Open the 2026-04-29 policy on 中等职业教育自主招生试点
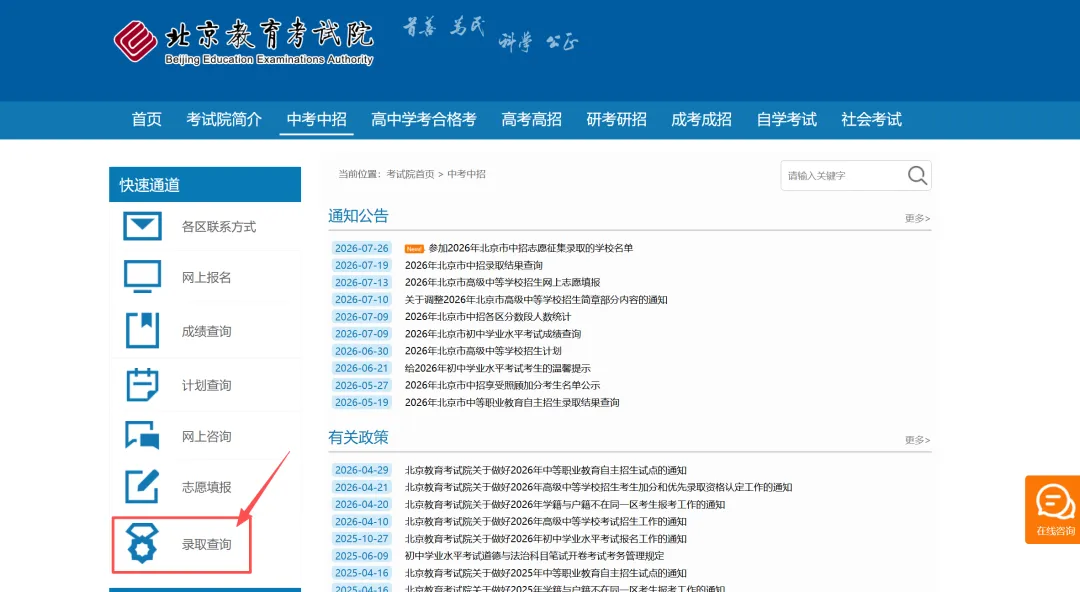1080x592 pixels. 546,470
